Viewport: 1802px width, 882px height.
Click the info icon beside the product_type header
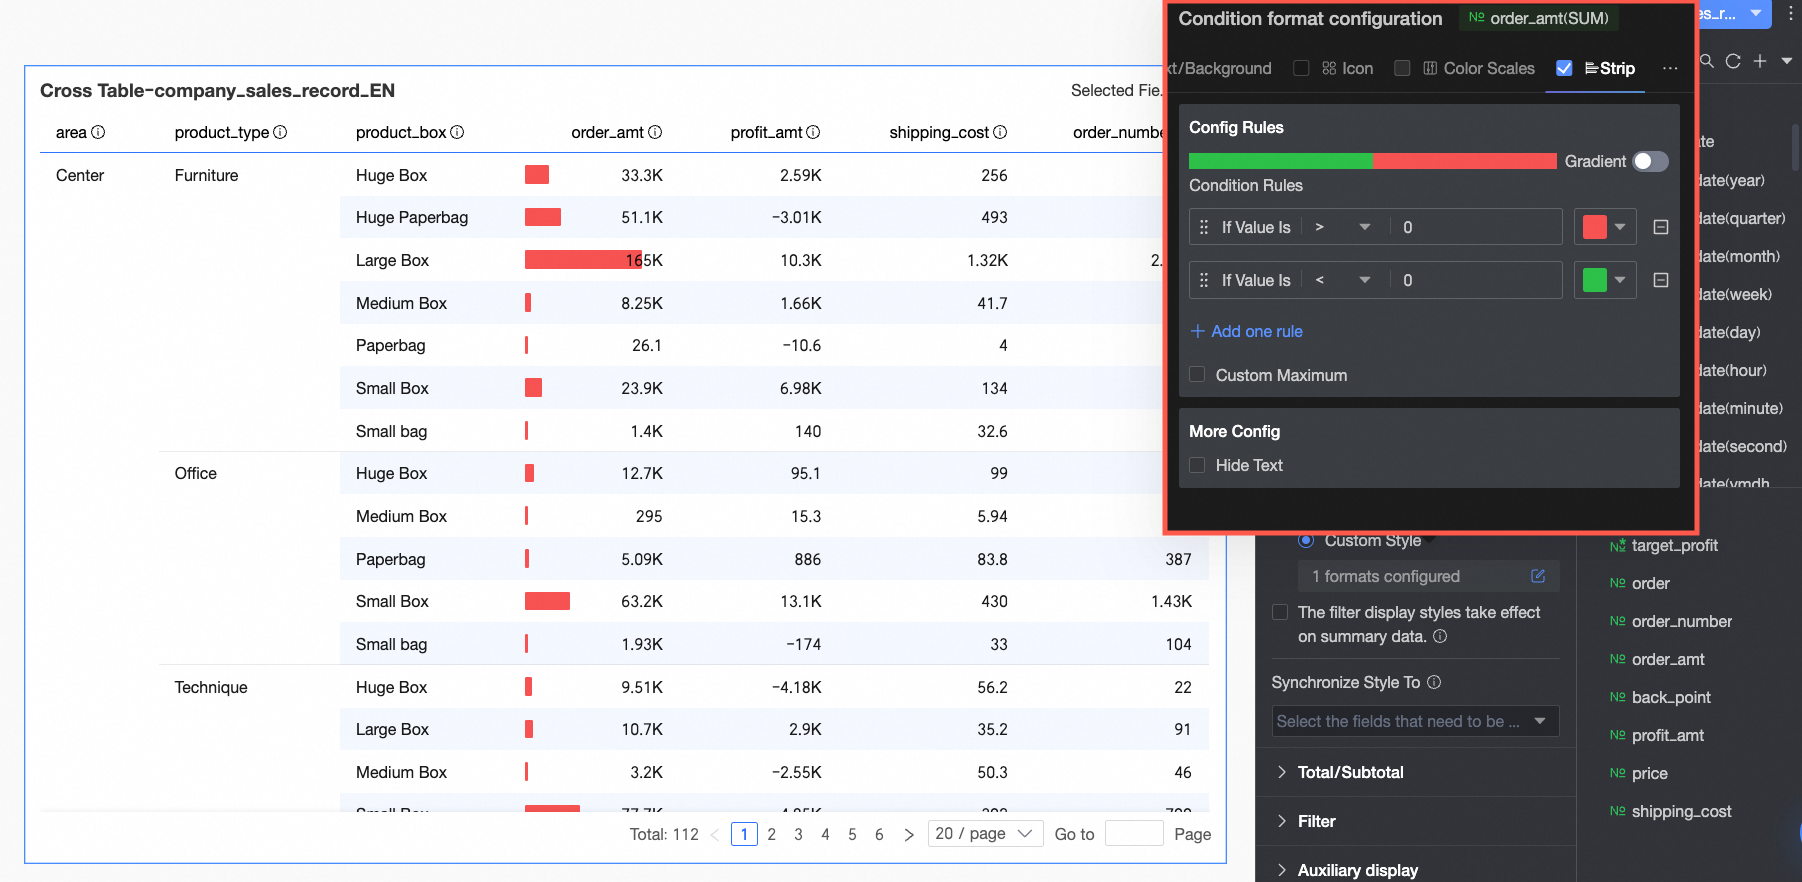click(280, 132)
